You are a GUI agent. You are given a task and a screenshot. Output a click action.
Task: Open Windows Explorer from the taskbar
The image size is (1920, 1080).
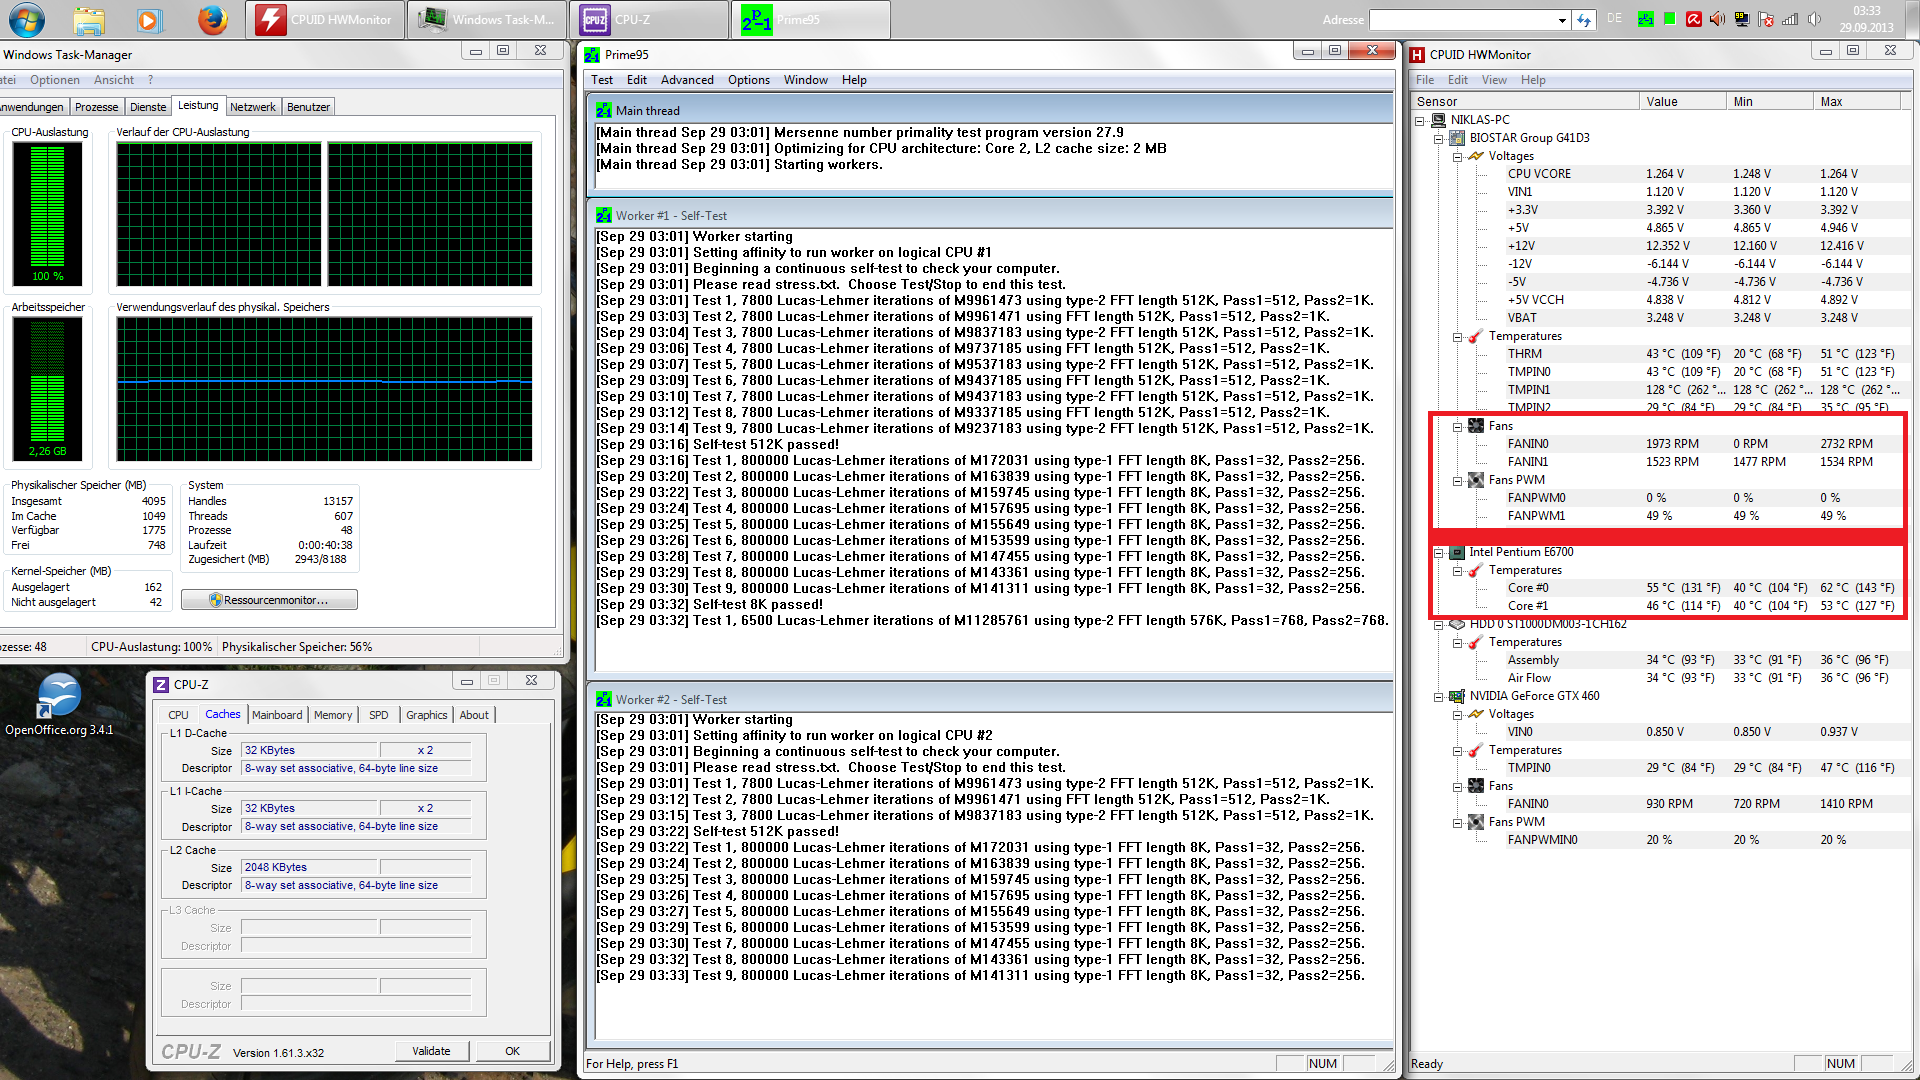coord(89,19)
